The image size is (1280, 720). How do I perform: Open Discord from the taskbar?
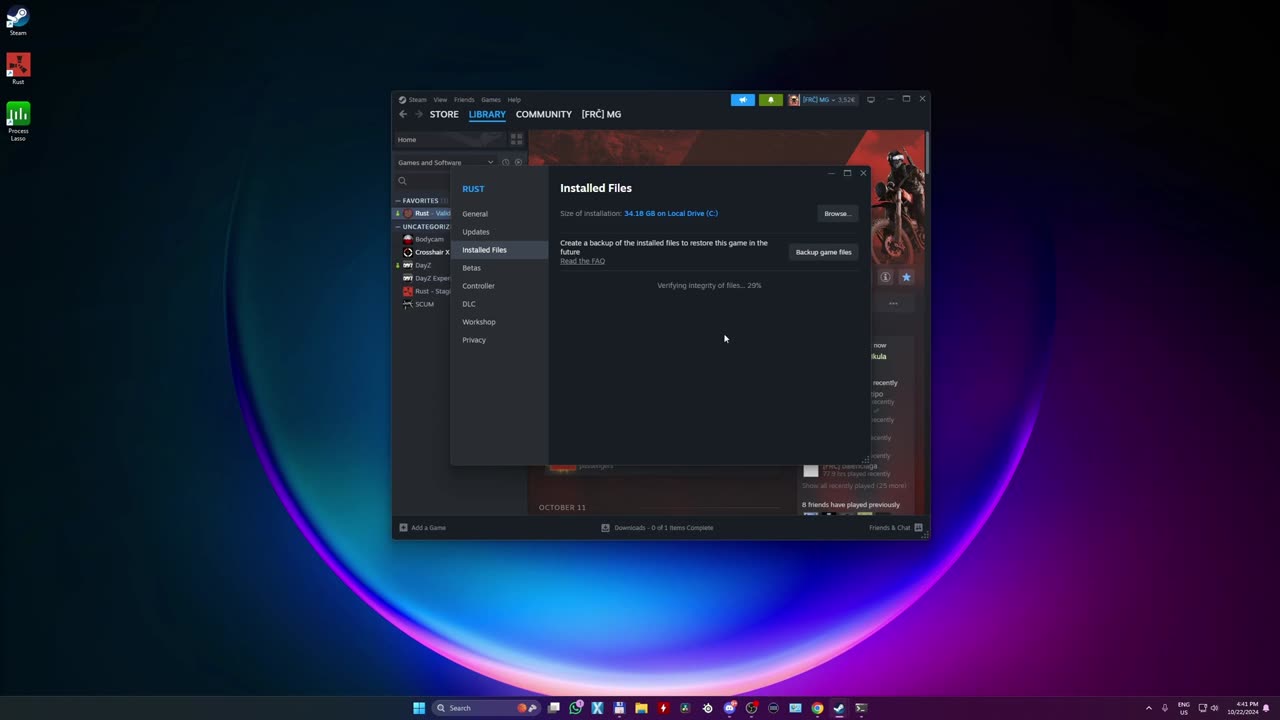[729, 708]
